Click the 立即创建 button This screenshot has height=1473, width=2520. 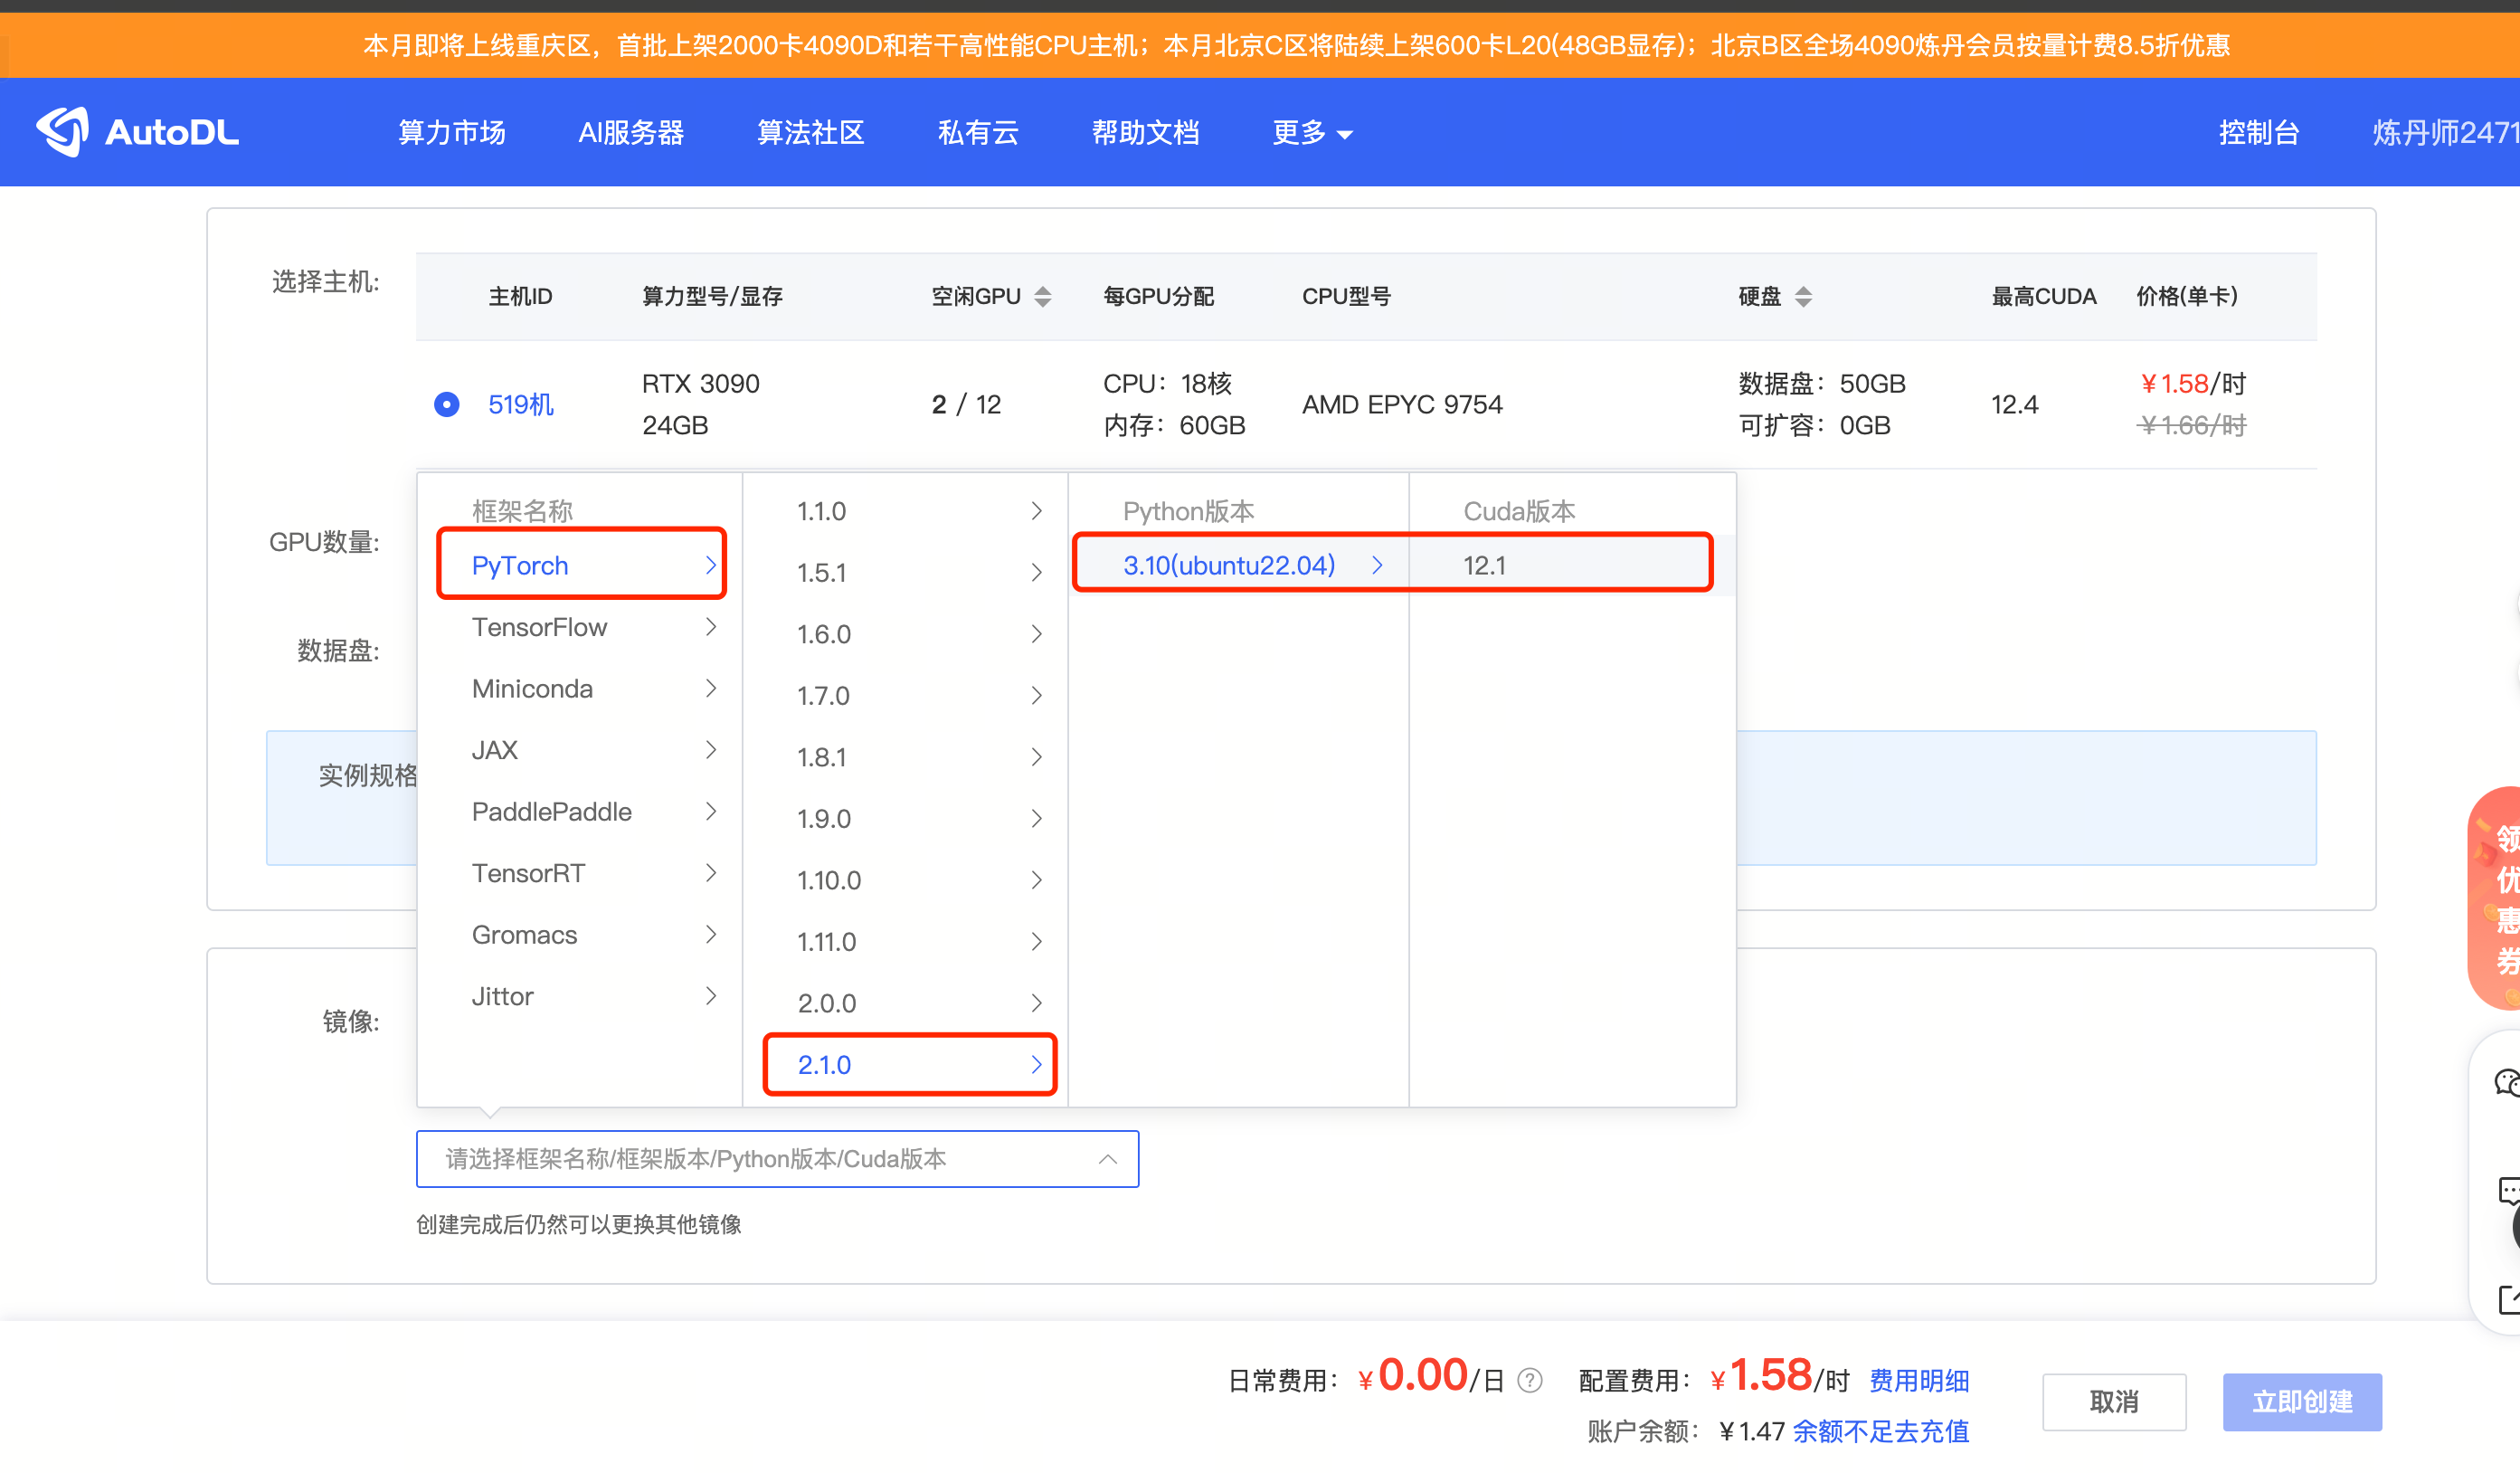(x=2301, y=1401)
